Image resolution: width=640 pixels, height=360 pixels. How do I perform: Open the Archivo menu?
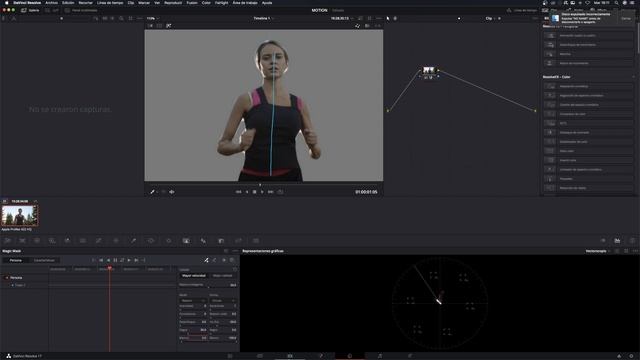pos(51,2)
